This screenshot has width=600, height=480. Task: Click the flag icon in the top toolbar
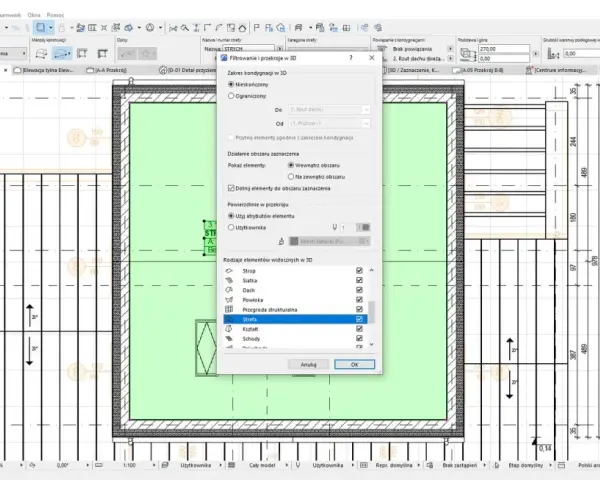click(257, 28)
